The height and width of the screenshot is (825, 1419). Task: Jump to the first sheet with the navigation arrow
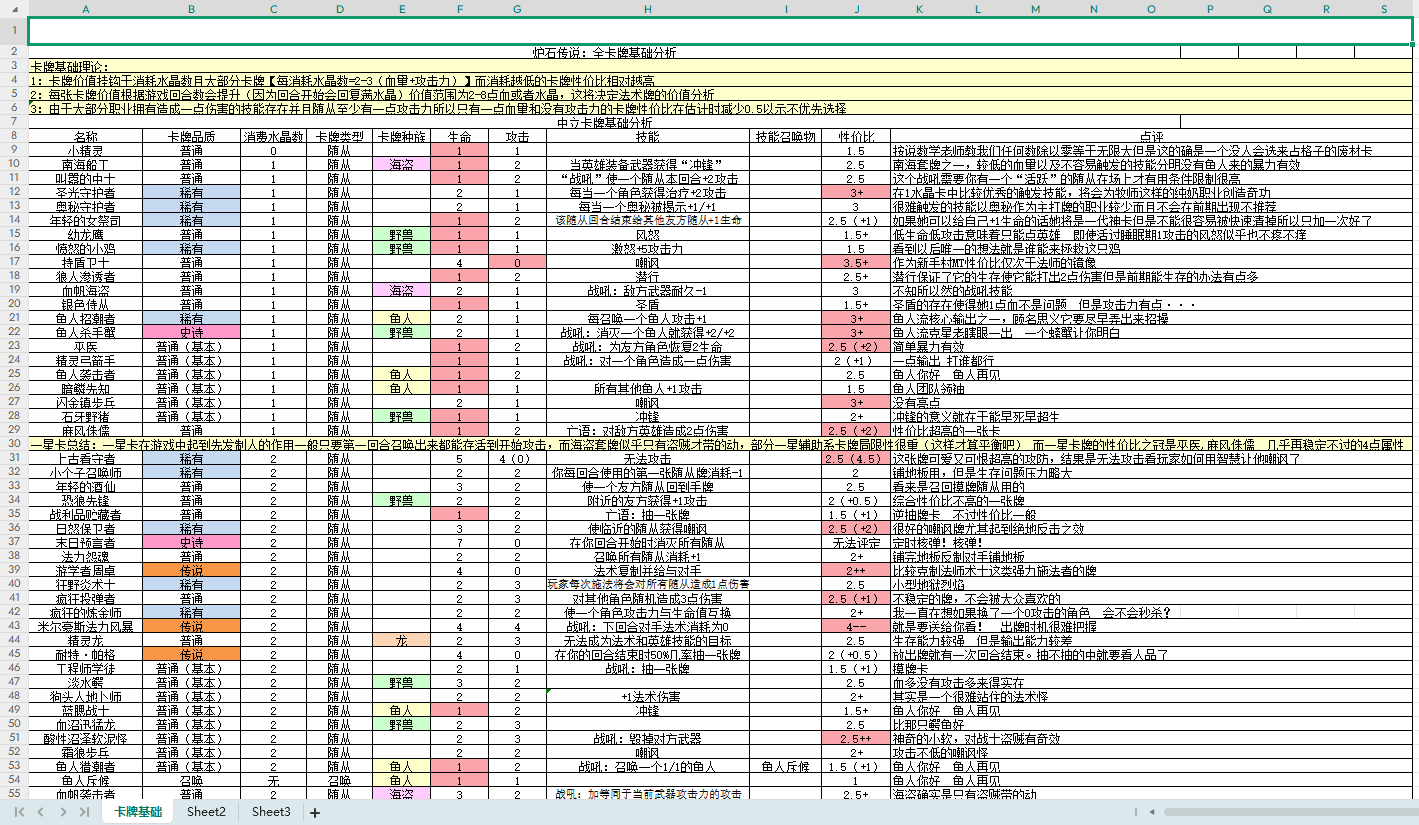(21, 812)
